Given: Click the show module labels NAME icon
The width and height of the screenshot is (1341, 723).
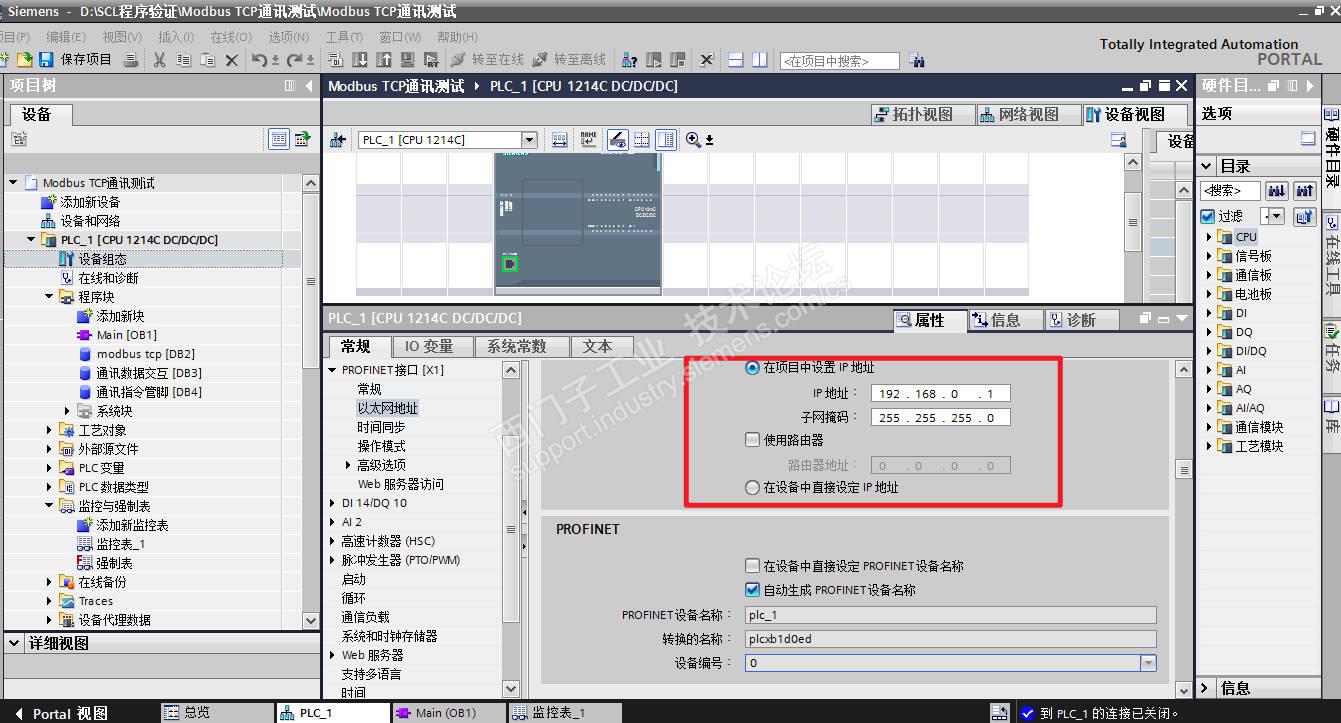Looking at the screenshot, I should (588, 140).
